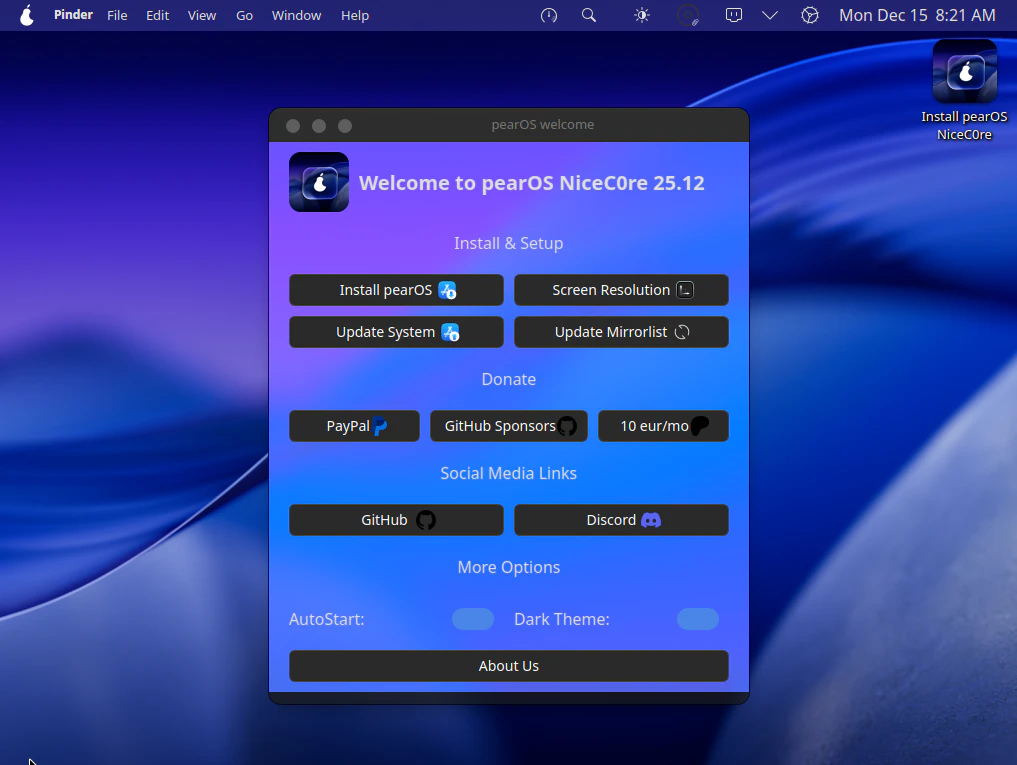Click the Update System button
Viewport: 1017px width, 765px height.
[x=396, y=332]
